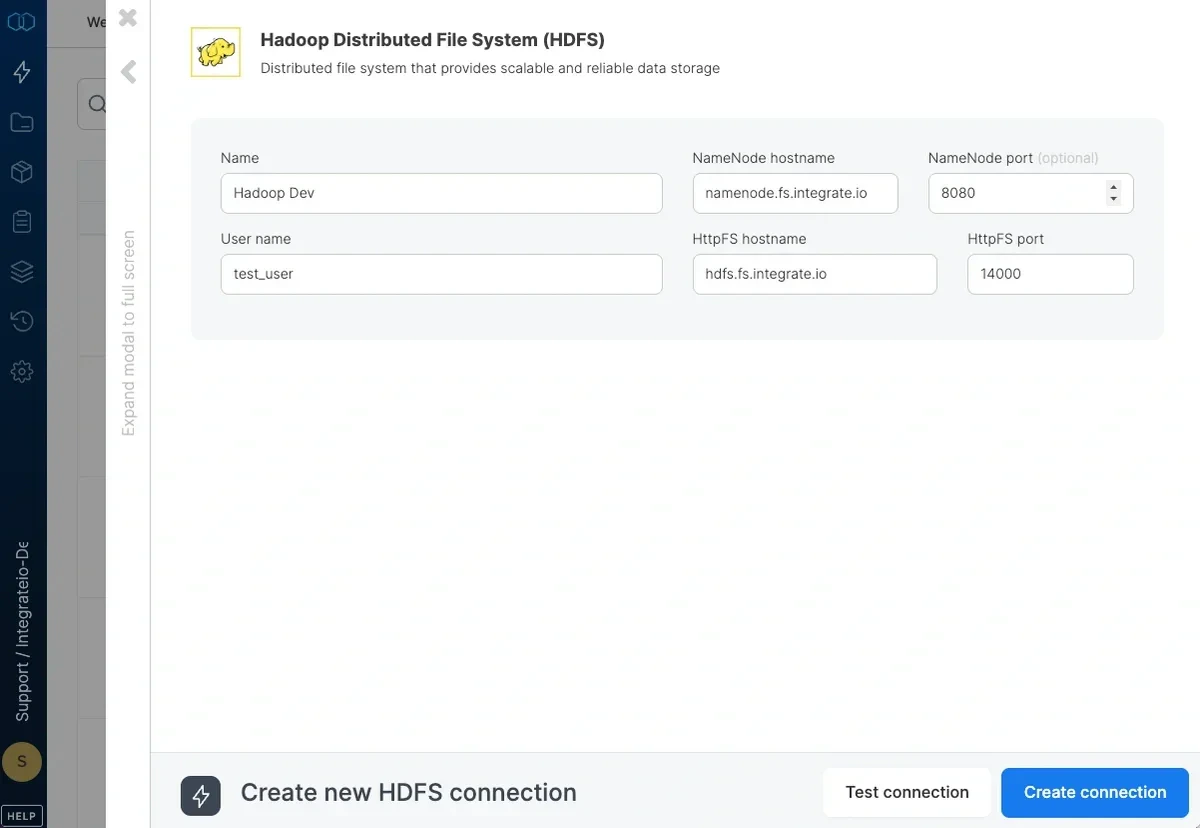Decrement NameNode port with the down arrow
1200x828 pixels.
coord(1113,199)
